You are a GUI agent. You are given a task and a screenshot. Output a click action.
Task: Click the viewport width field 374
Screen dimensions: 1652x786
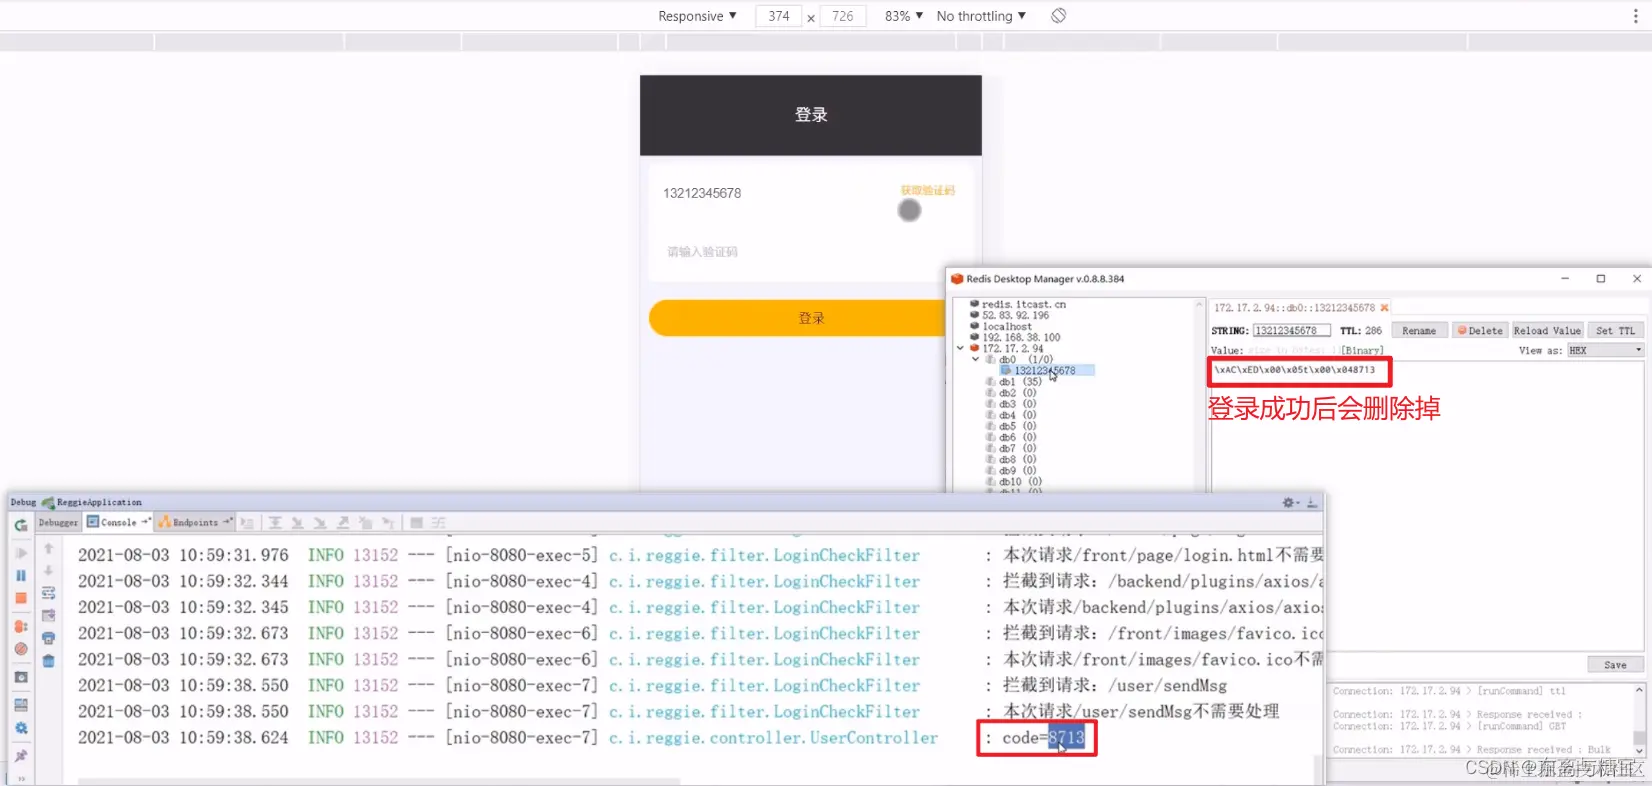pos(779,16)
